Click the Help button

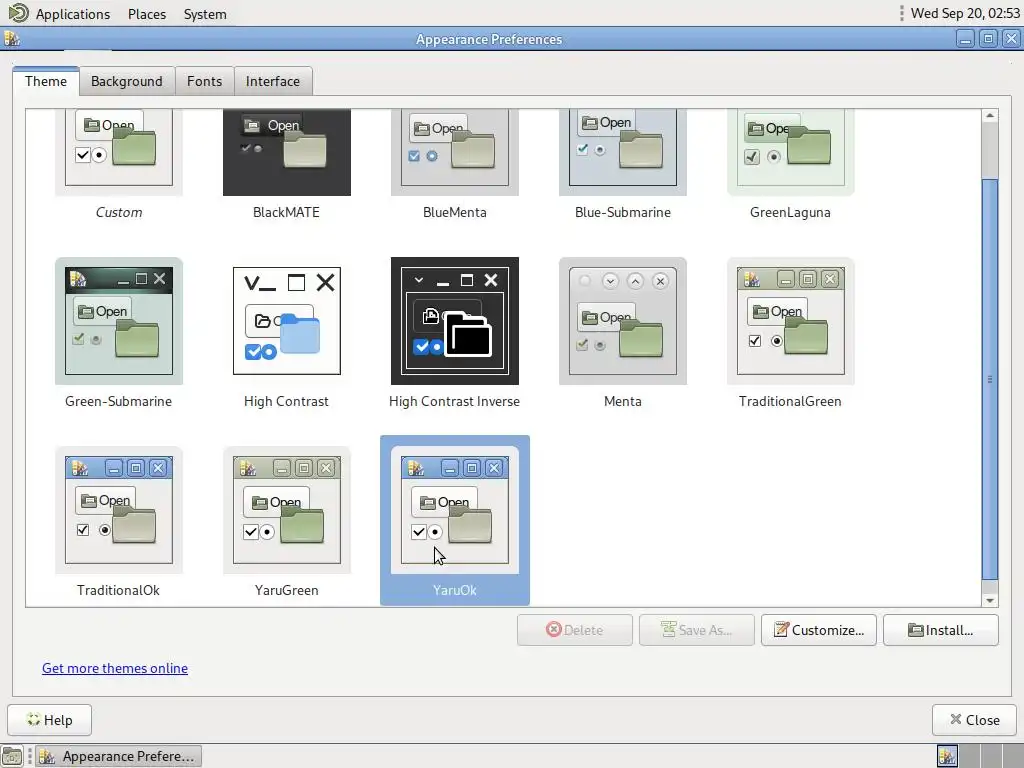[x=50, y=720]
